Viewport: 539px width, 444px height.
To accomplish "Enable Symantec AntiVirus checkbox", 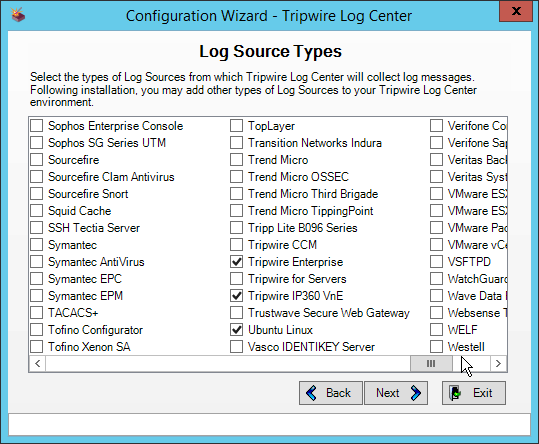I will tap(36, 262).
